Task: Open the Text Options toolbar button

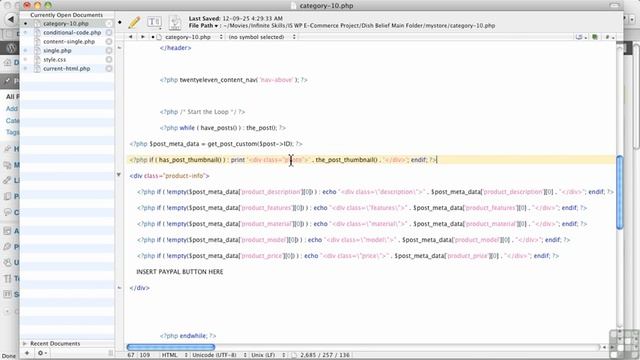Action: click(x=154, y=22)
